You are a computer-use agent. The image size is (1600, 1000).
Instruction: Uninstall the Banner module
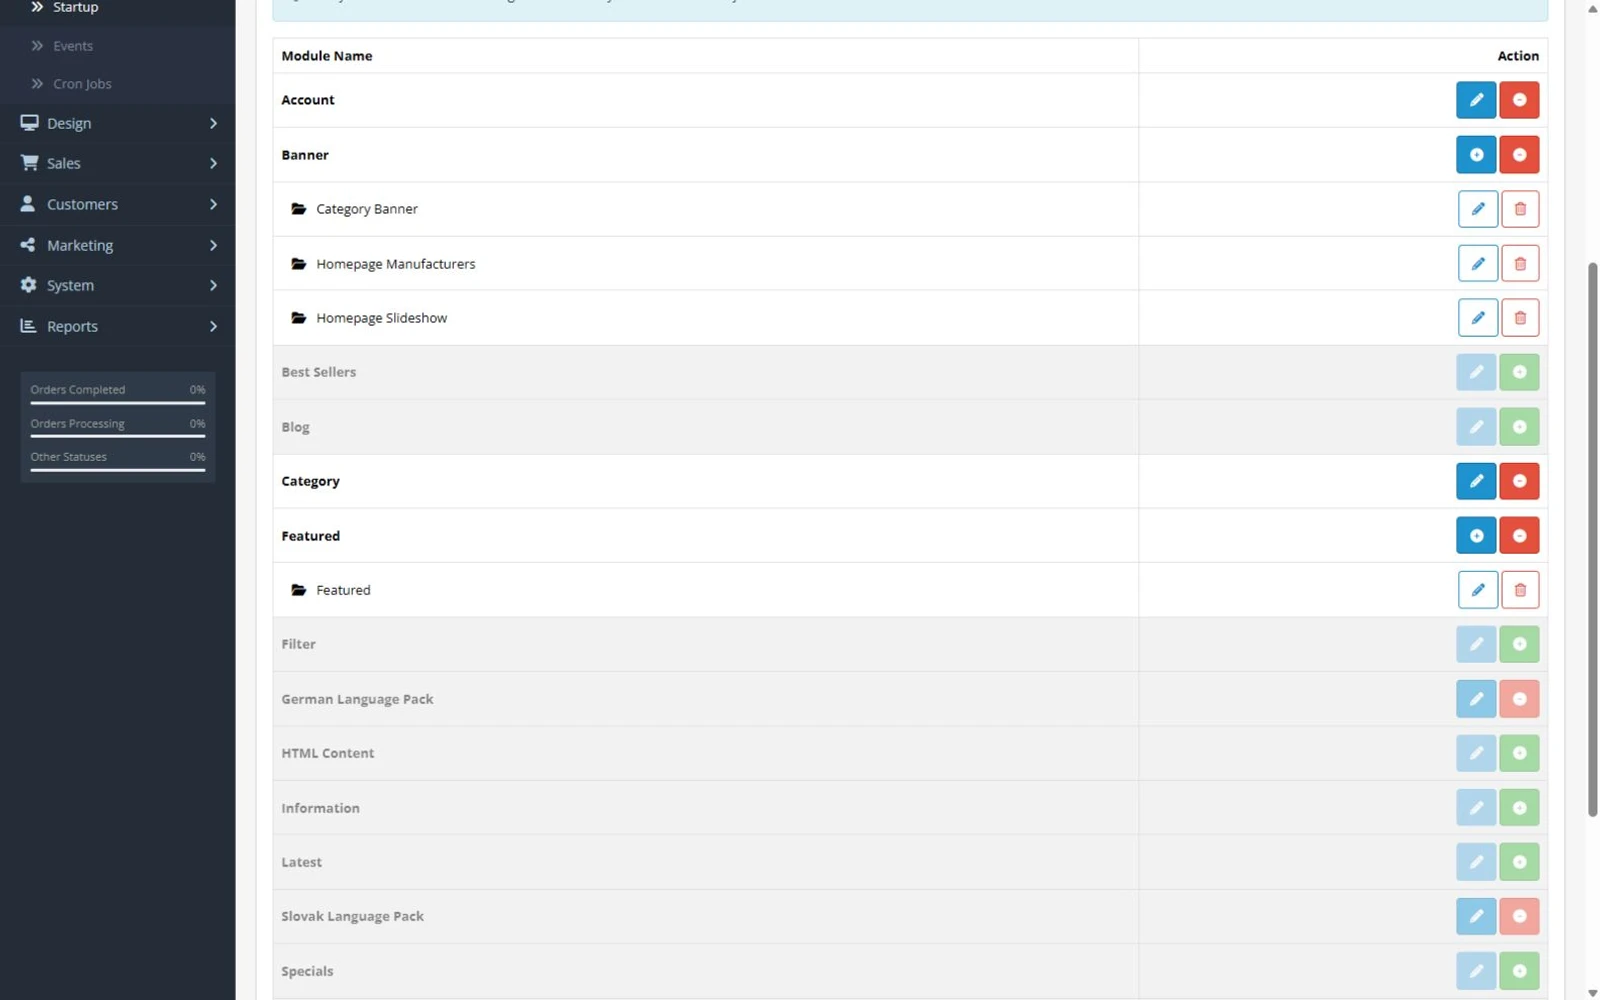tap(1519, 155)
